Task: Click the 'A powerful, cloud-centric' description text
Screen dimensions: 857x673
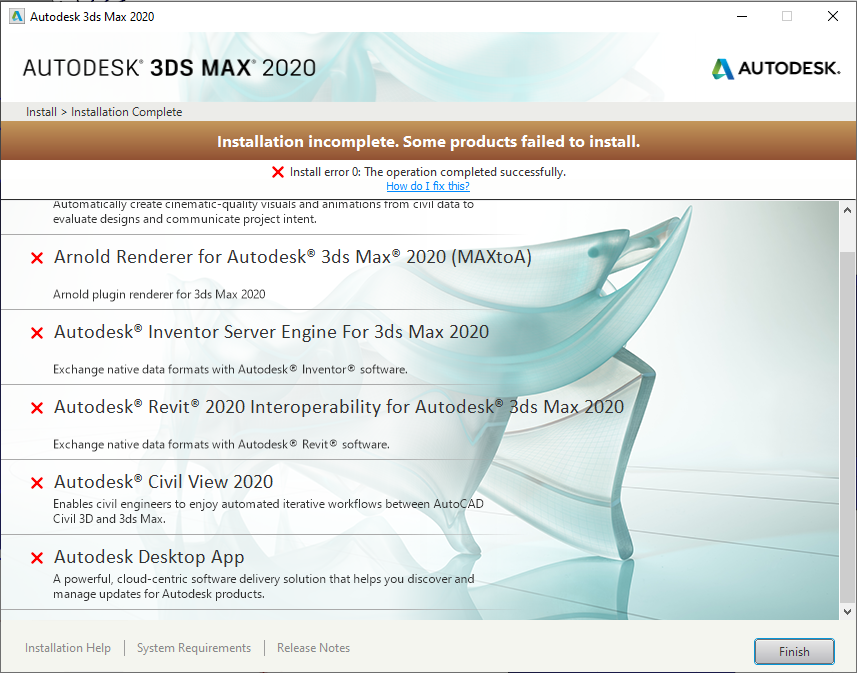Action: point(263,586)
